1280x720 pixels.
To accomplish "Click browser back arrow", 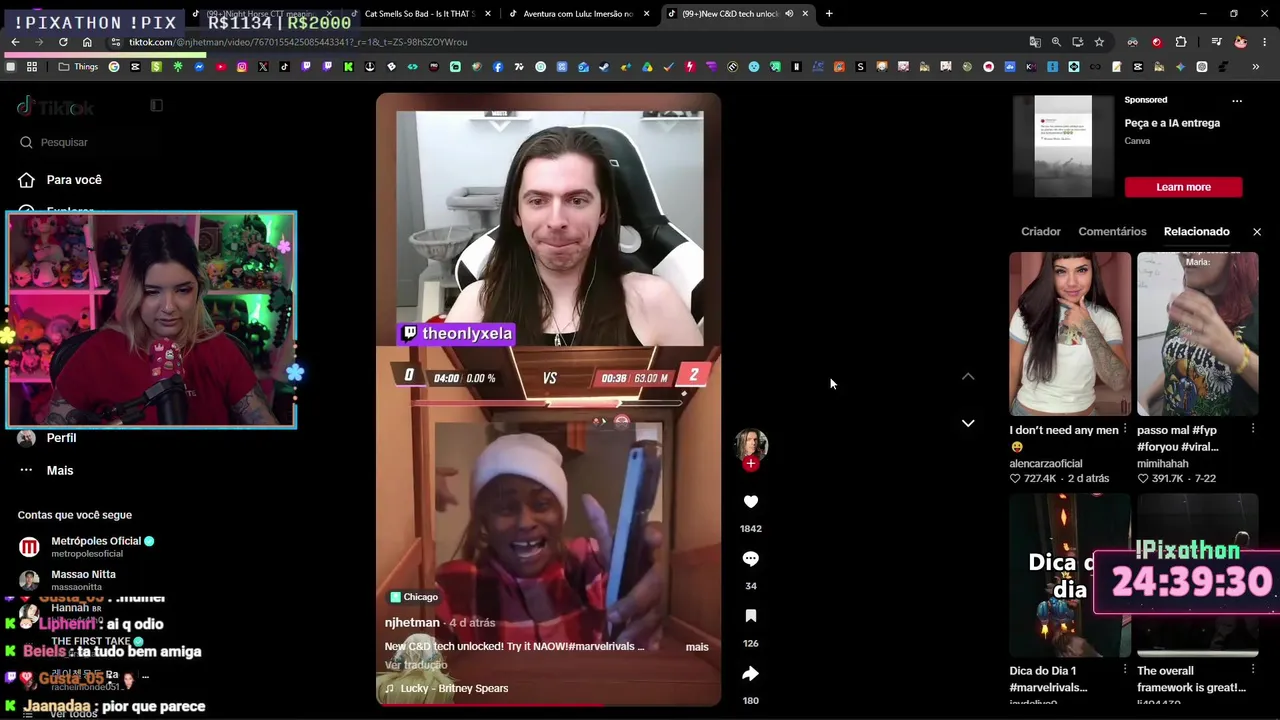I will [x=15, y=42].
